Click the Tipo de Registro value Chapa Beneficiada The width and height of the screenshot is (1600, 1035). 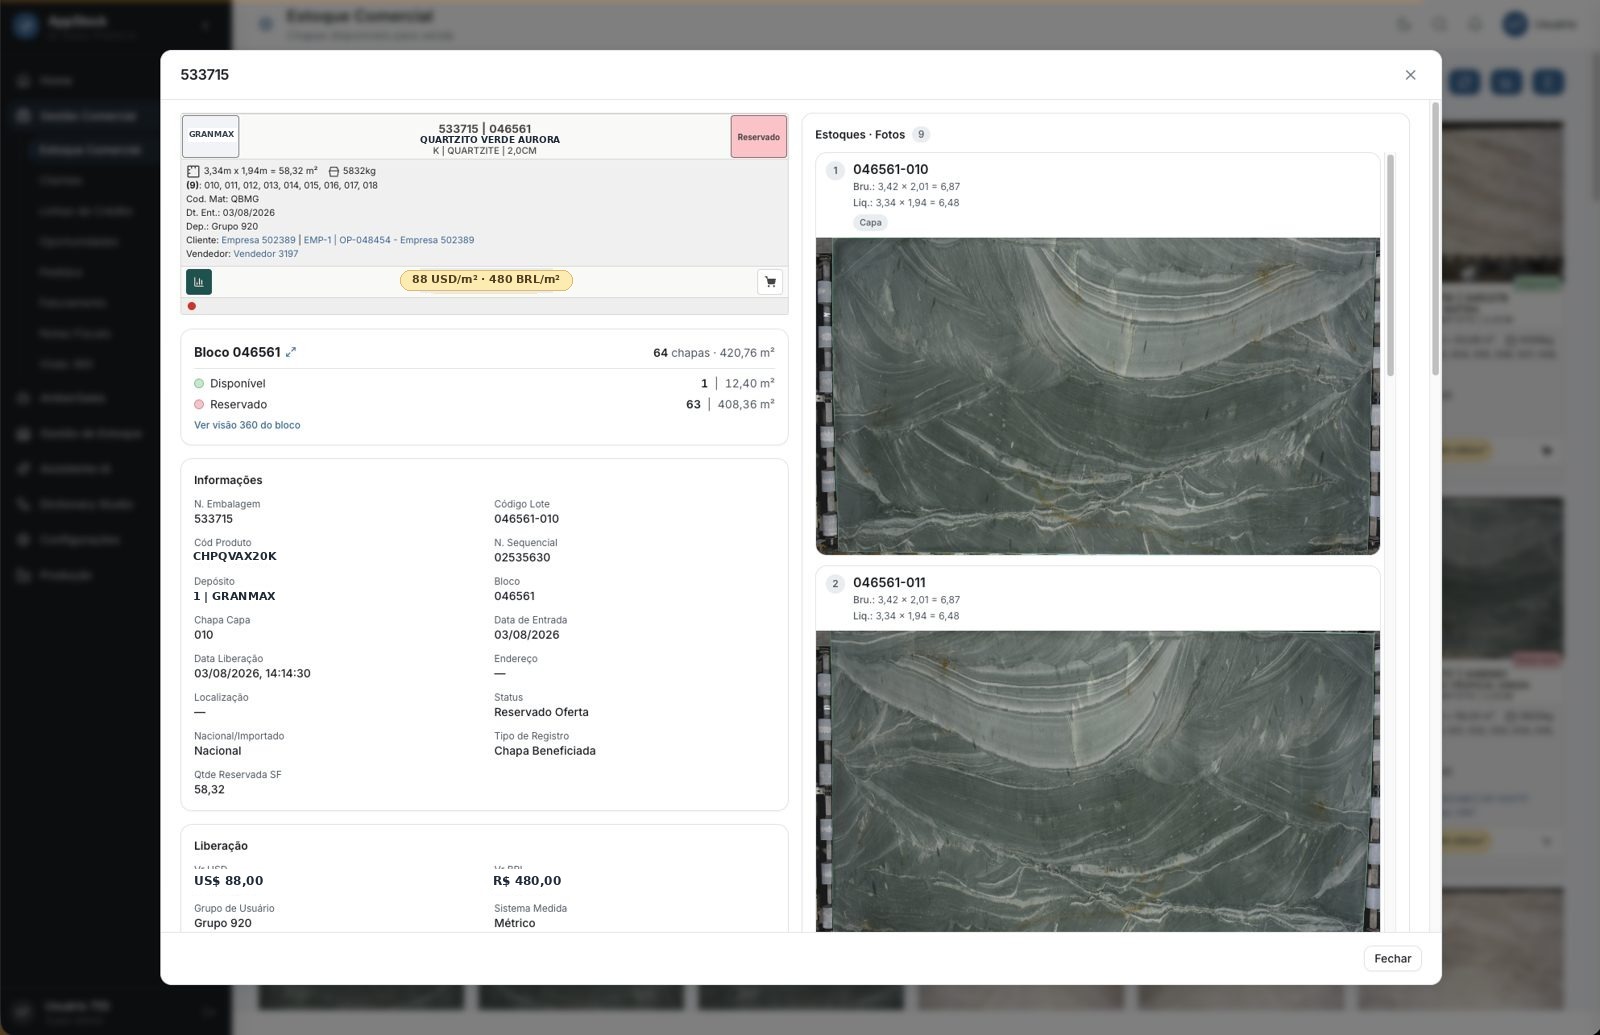click(x=545, y=751)
